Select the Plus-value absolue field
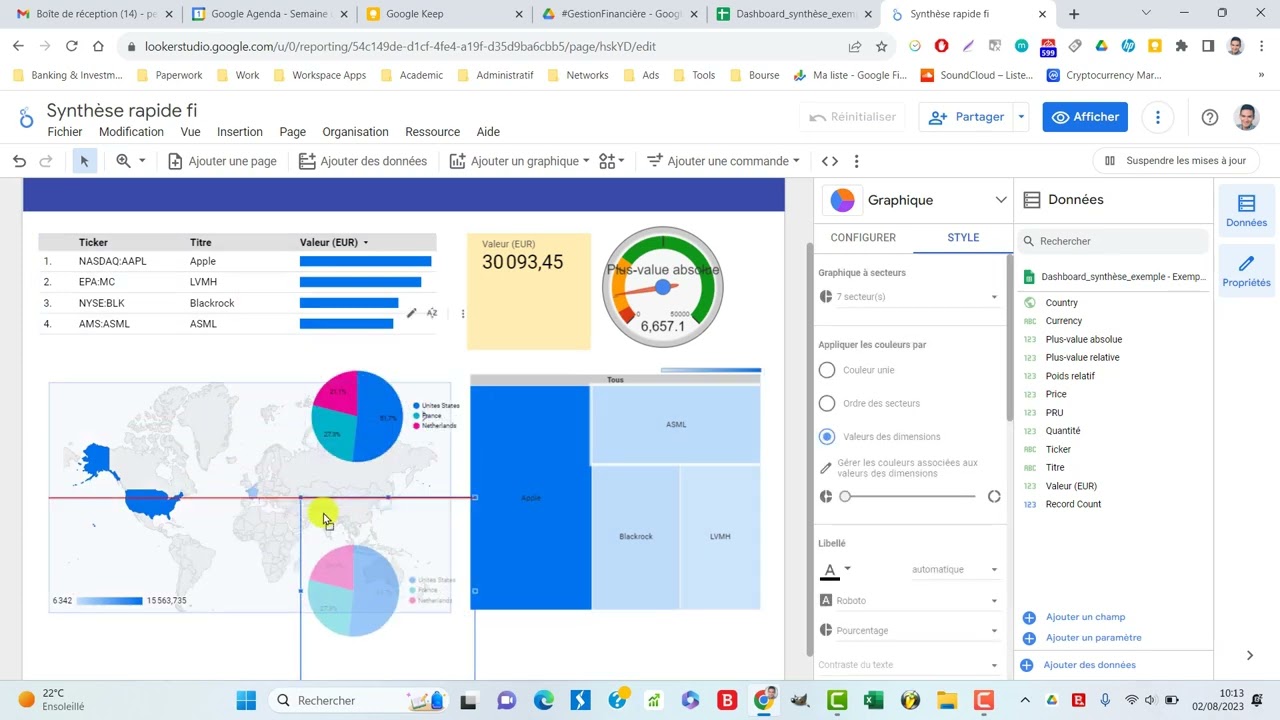This screenshot has height=720, width=1280. 1083,340
